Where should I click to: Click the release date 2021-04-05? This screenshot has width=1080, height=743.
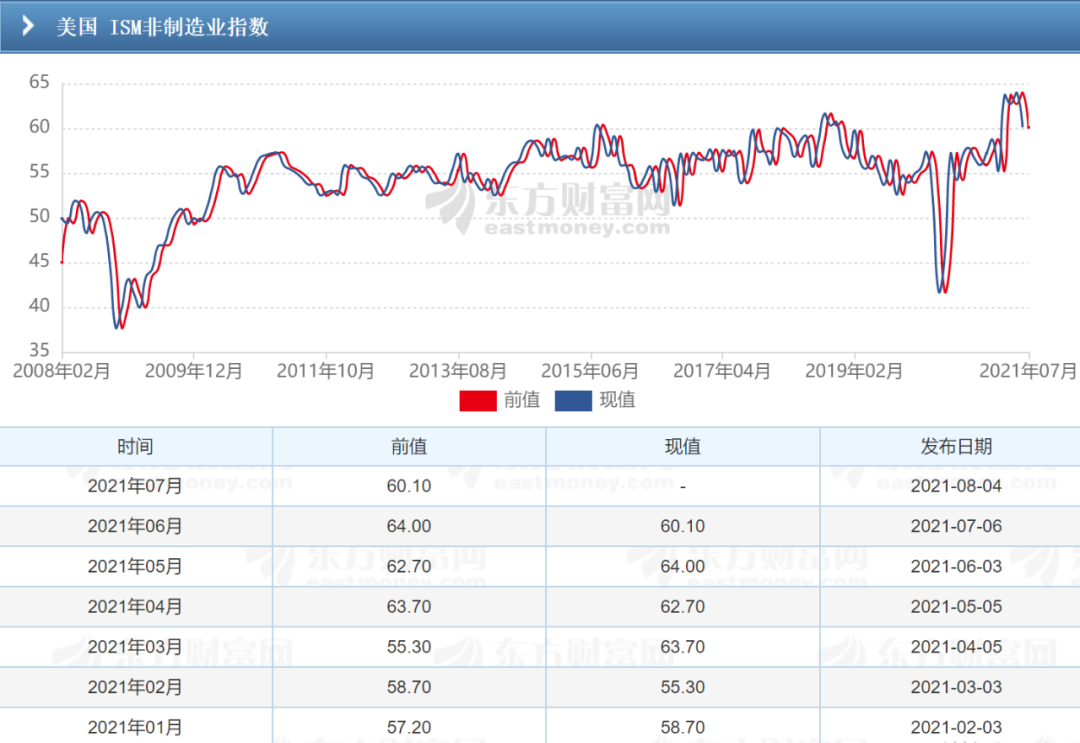956,647
